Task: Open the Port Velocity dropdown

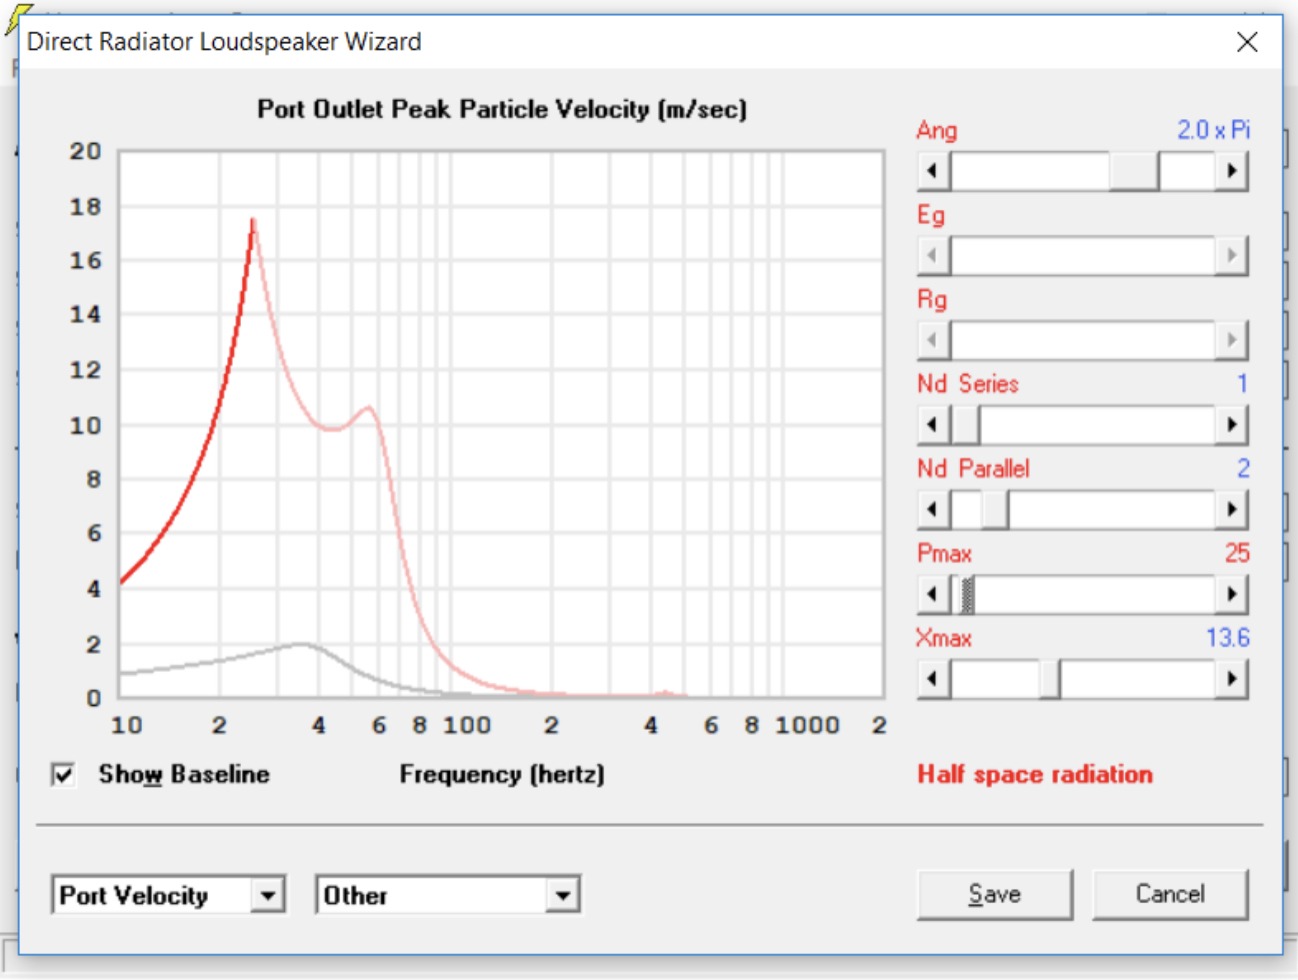Action: pos(267,895)
